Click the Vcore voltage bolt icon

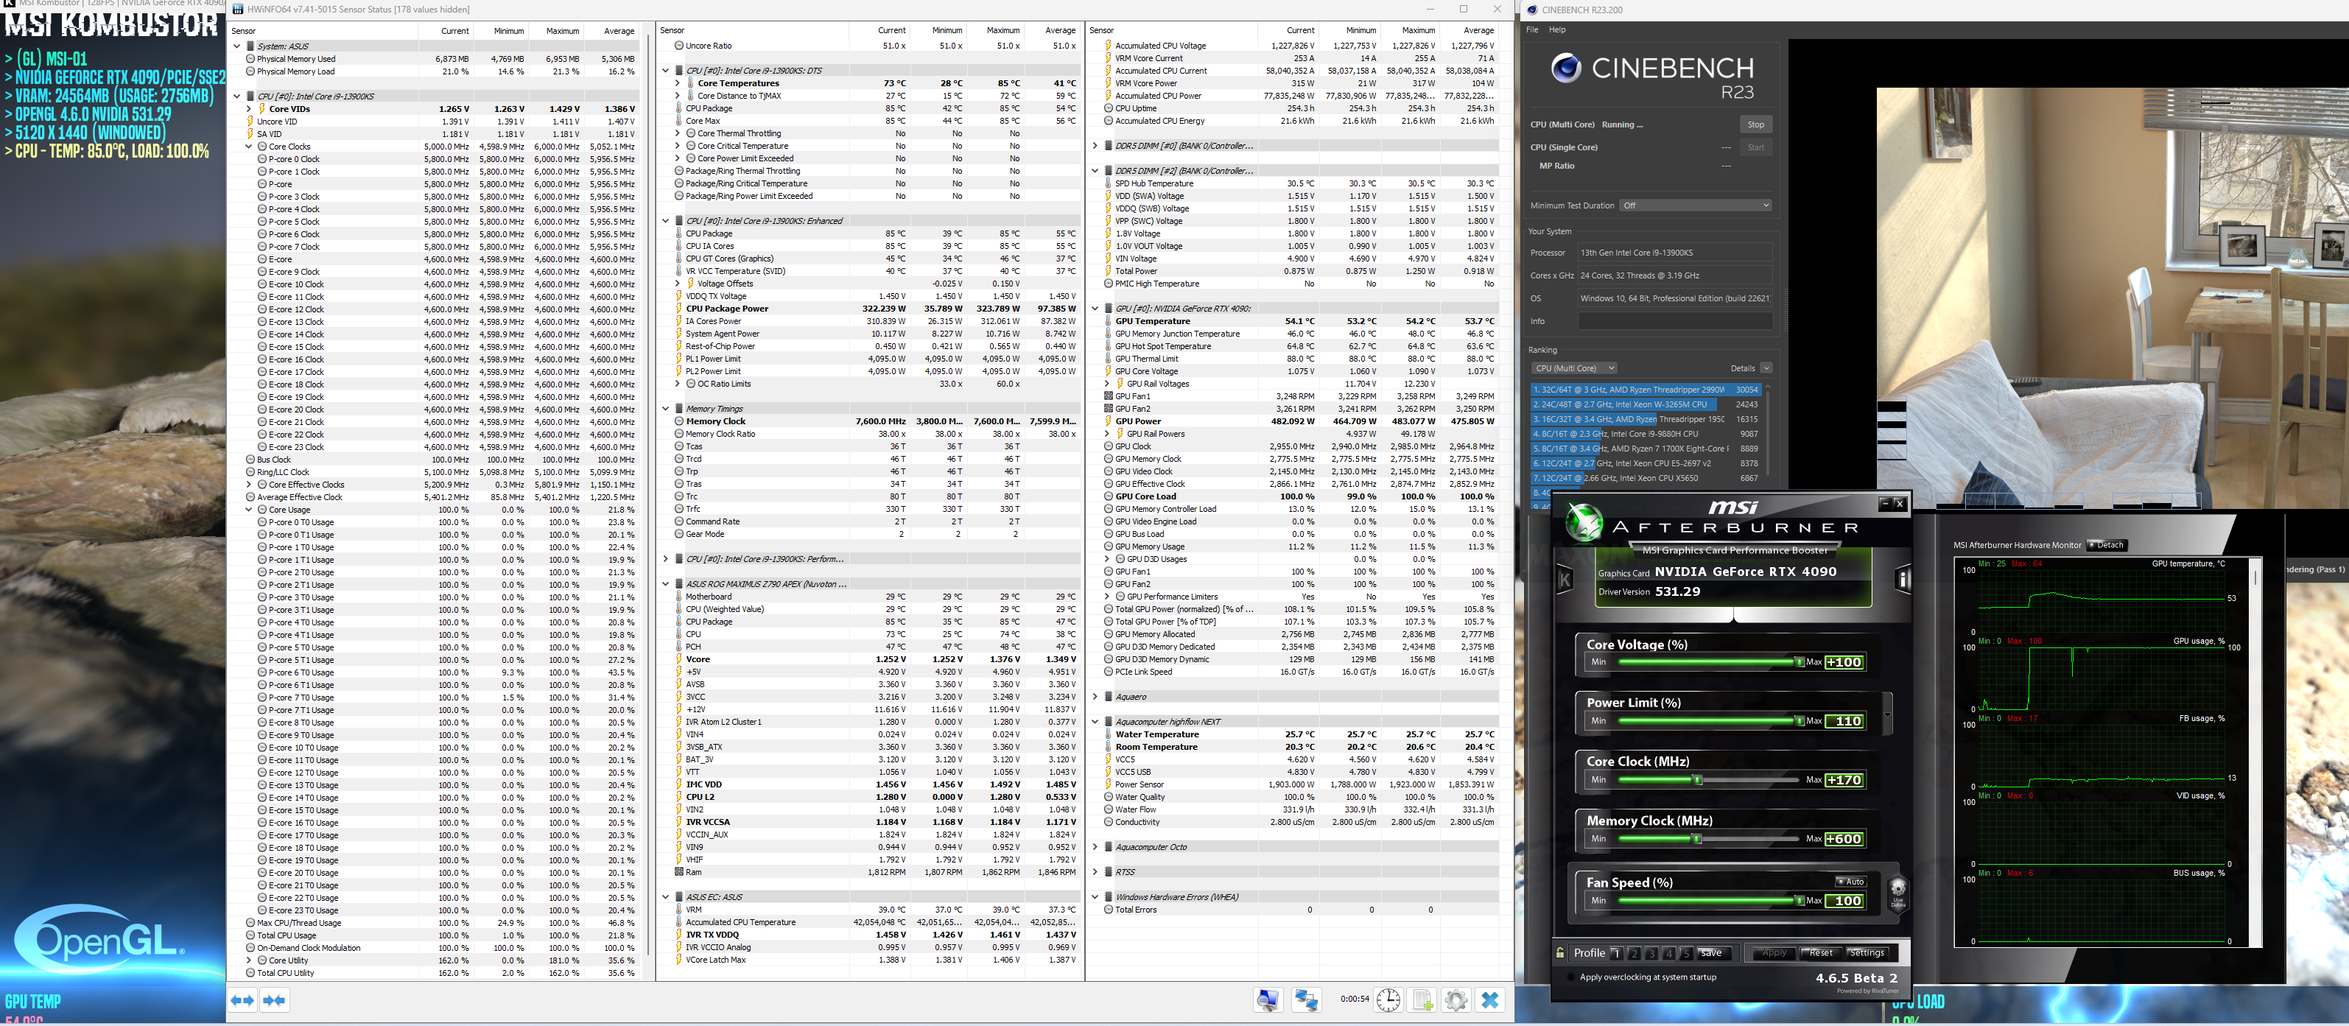(x=679, y=659)
